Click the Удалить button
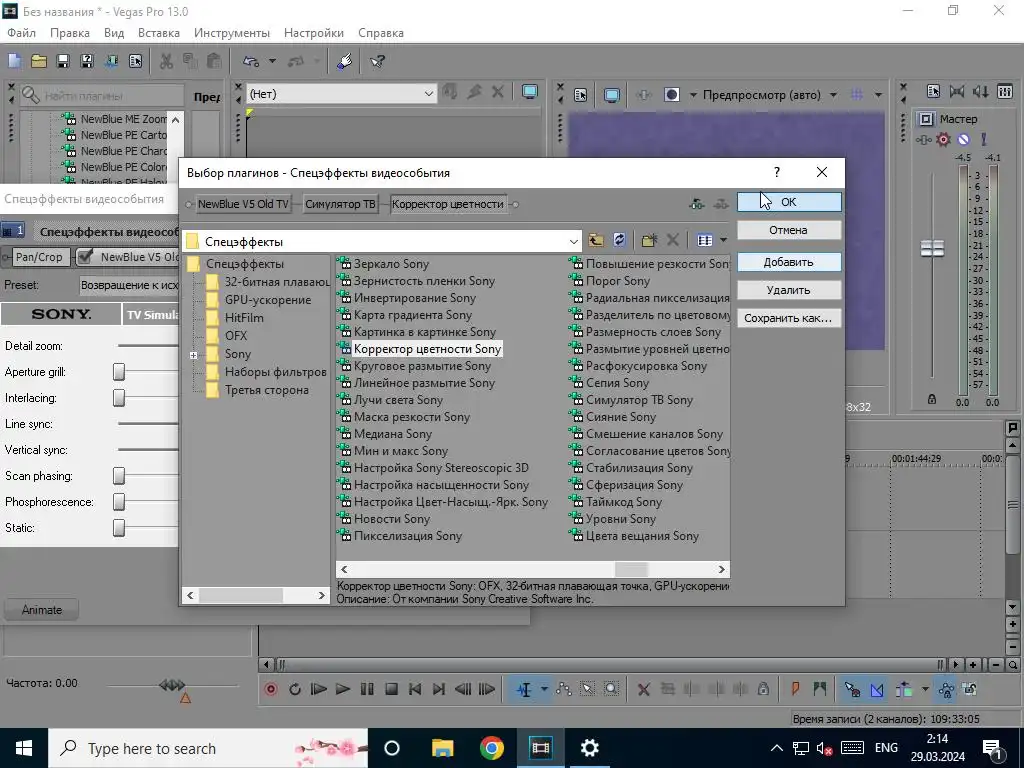1024x768 pixels. 789,290
